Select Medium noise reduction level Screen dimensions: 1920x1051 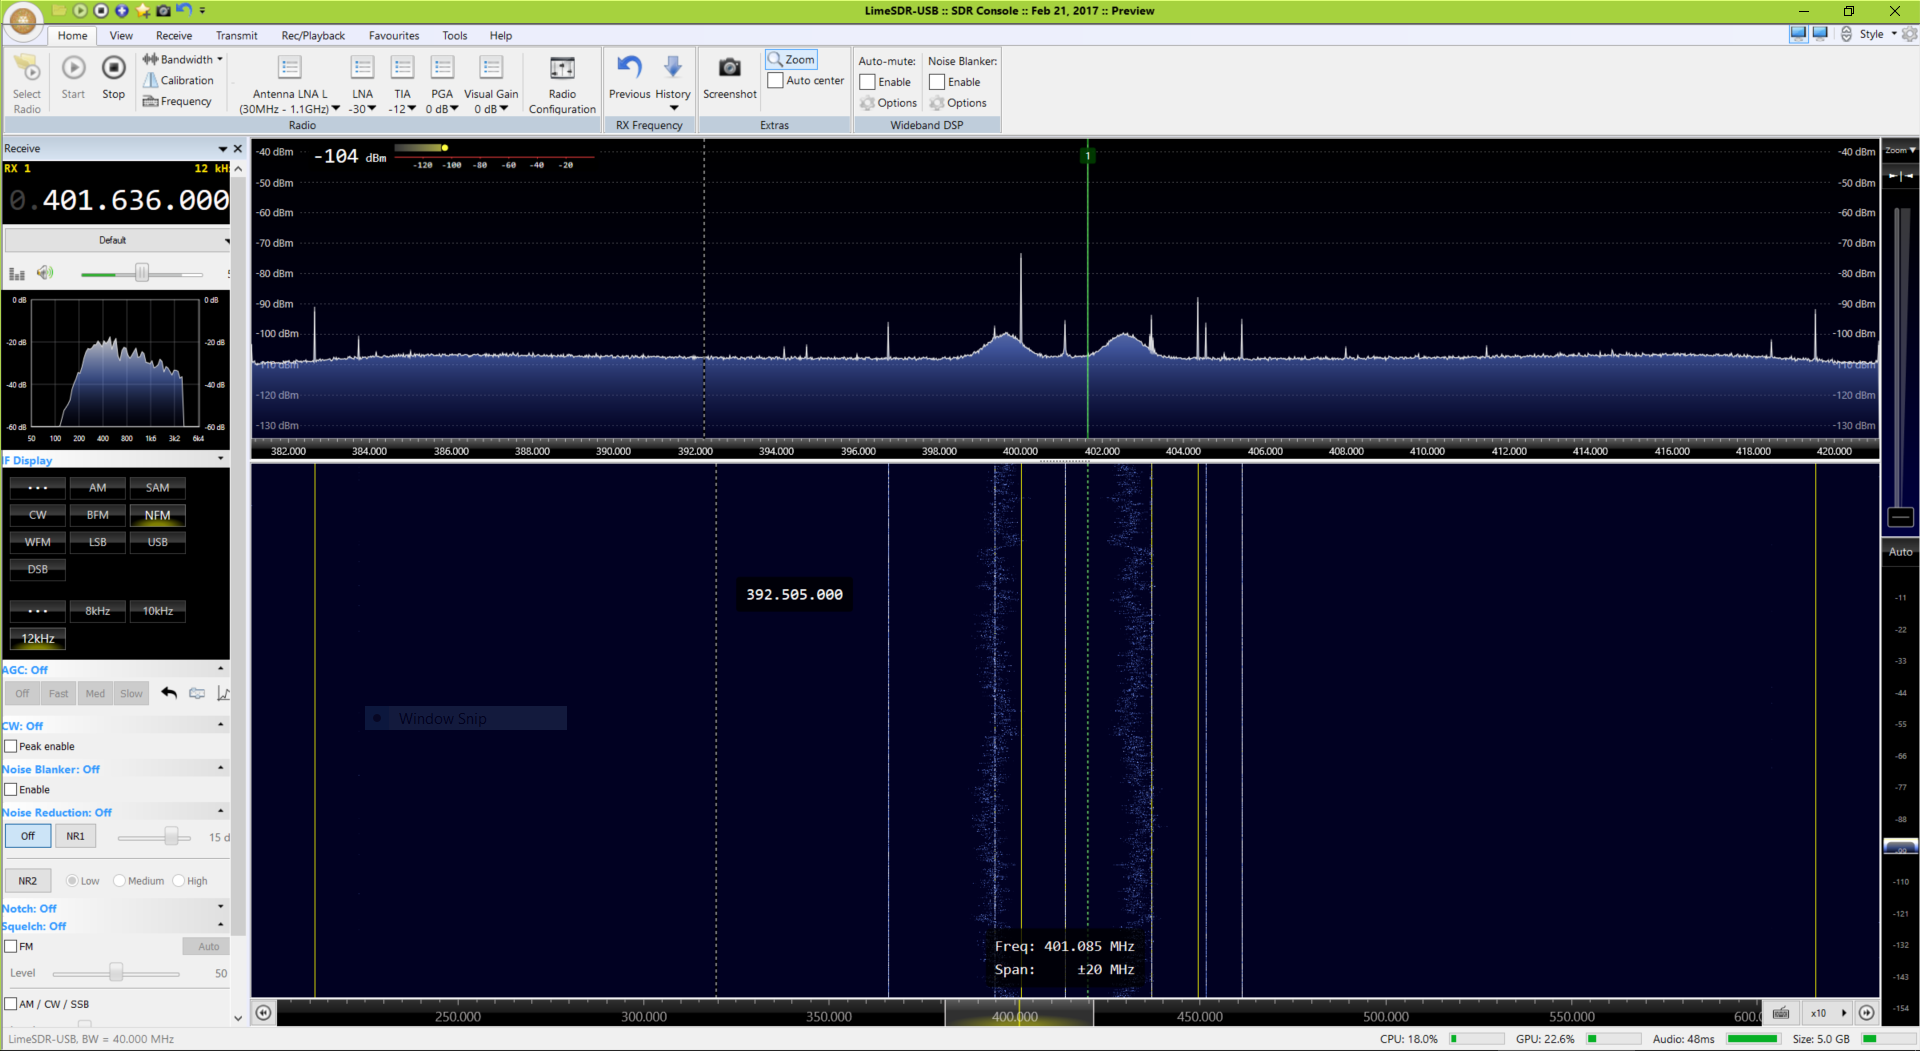tap(120, 881)
